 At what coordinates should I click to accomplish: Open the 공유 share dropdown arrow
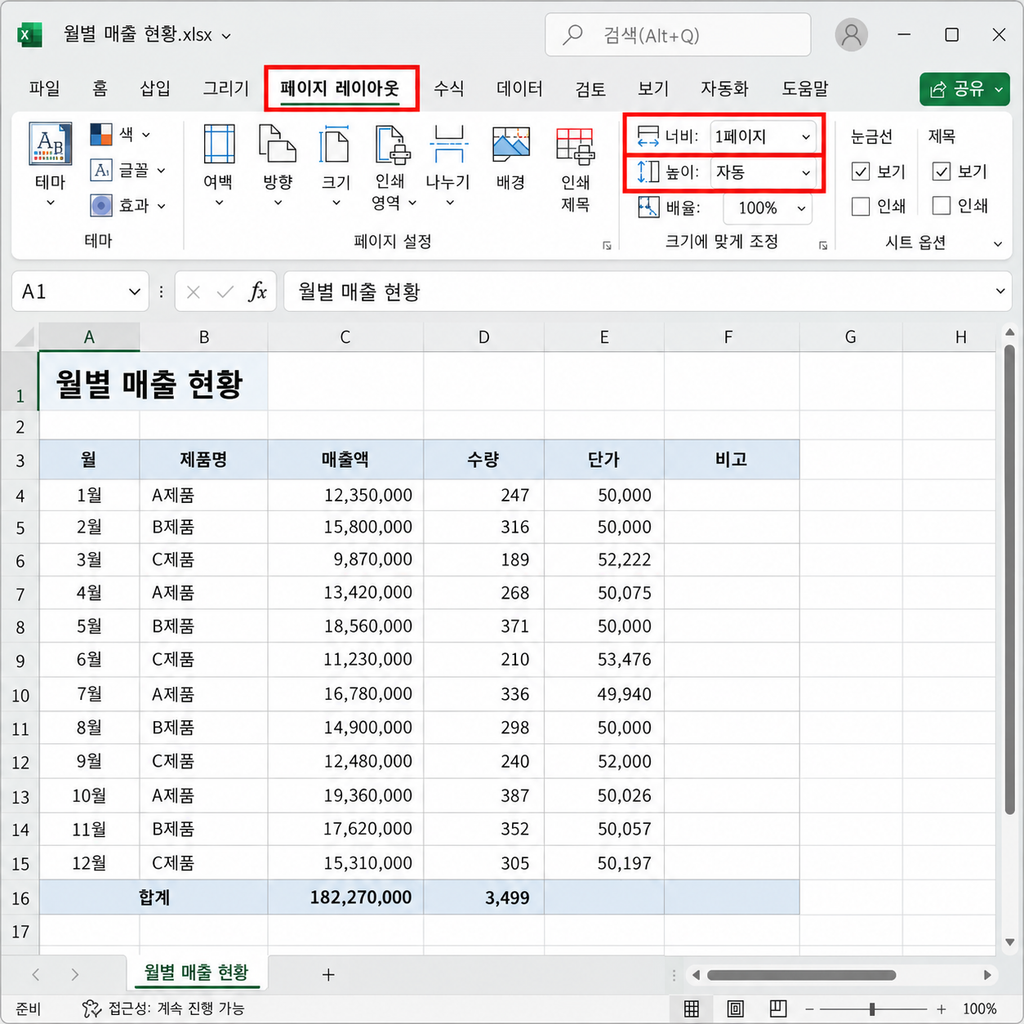[999, 89]
